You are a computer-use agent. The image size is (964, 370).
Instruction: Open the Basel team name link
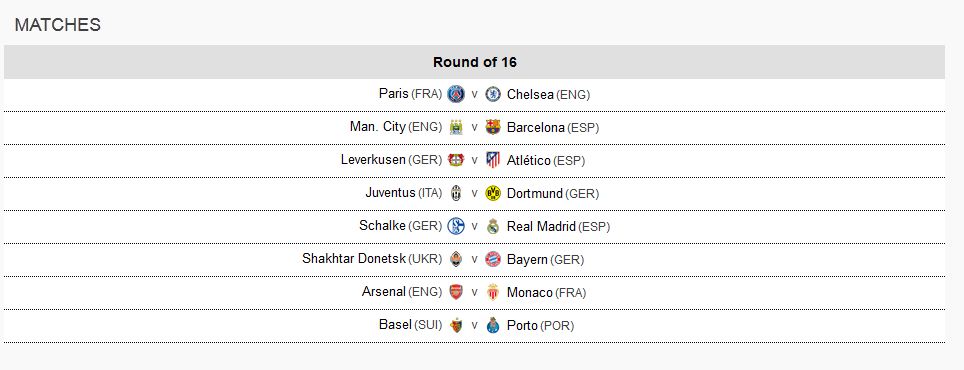[395, 325]
